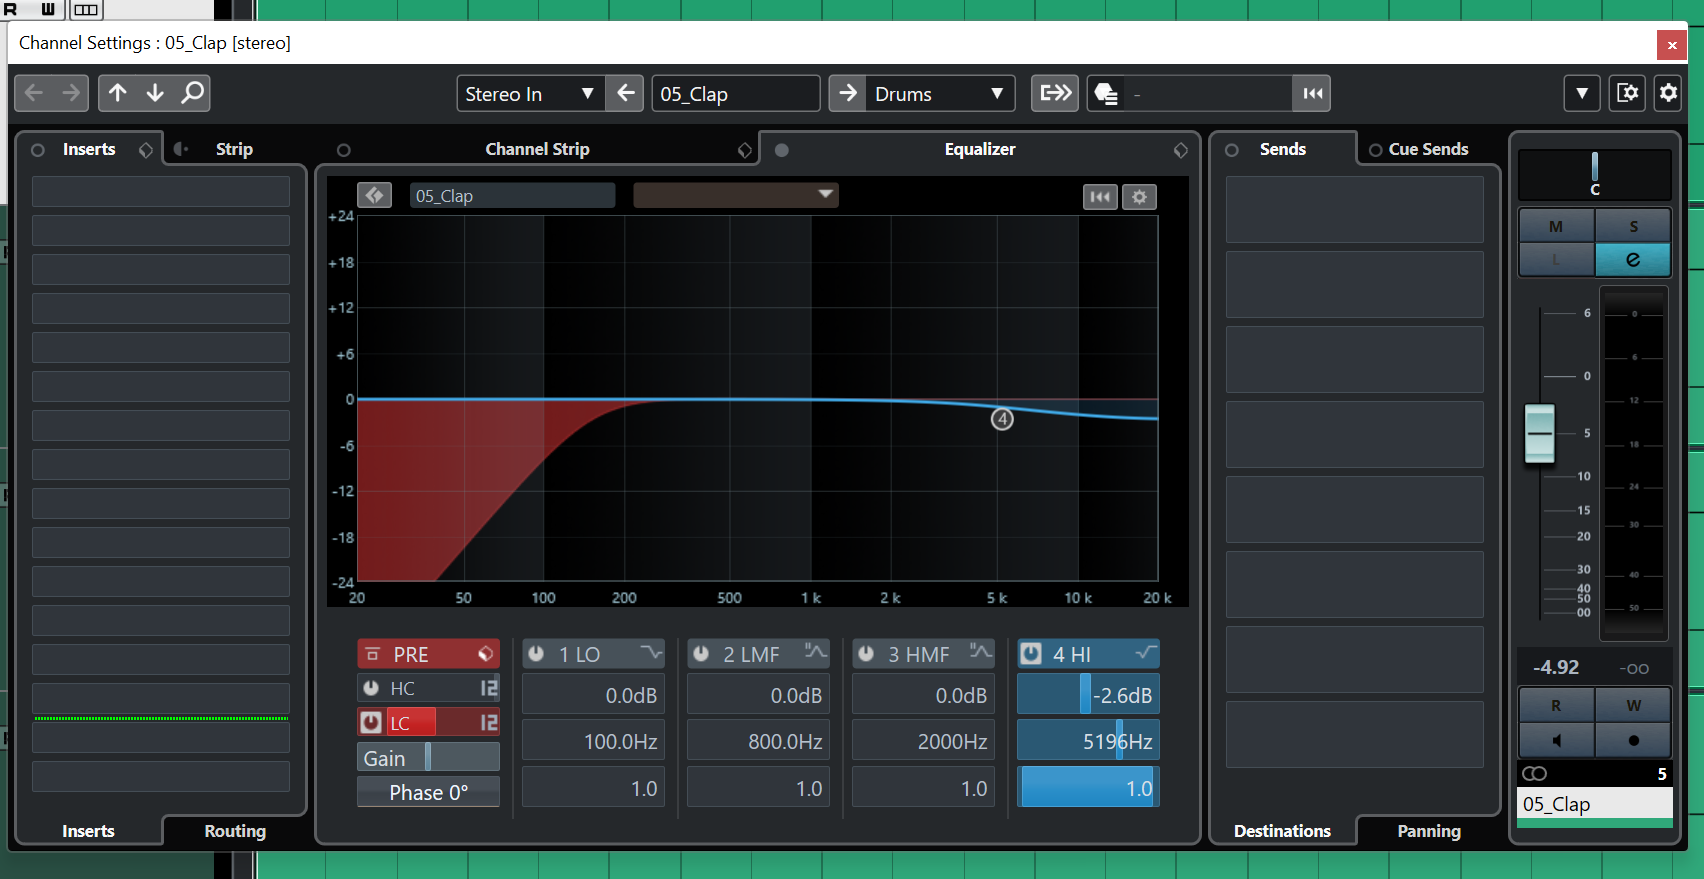This screenshot has height=879, width=1704.
Task: Go to next channel with right arrow
Action: click(71, 93)
